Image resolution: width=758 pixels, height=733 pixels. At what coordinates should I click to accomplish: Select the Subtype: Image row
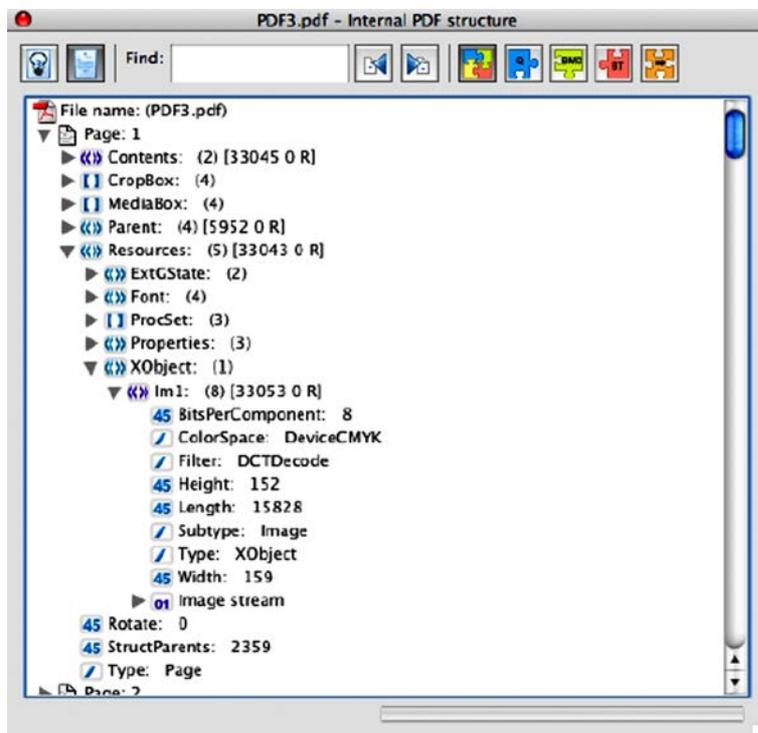click(x=243, y=531)
